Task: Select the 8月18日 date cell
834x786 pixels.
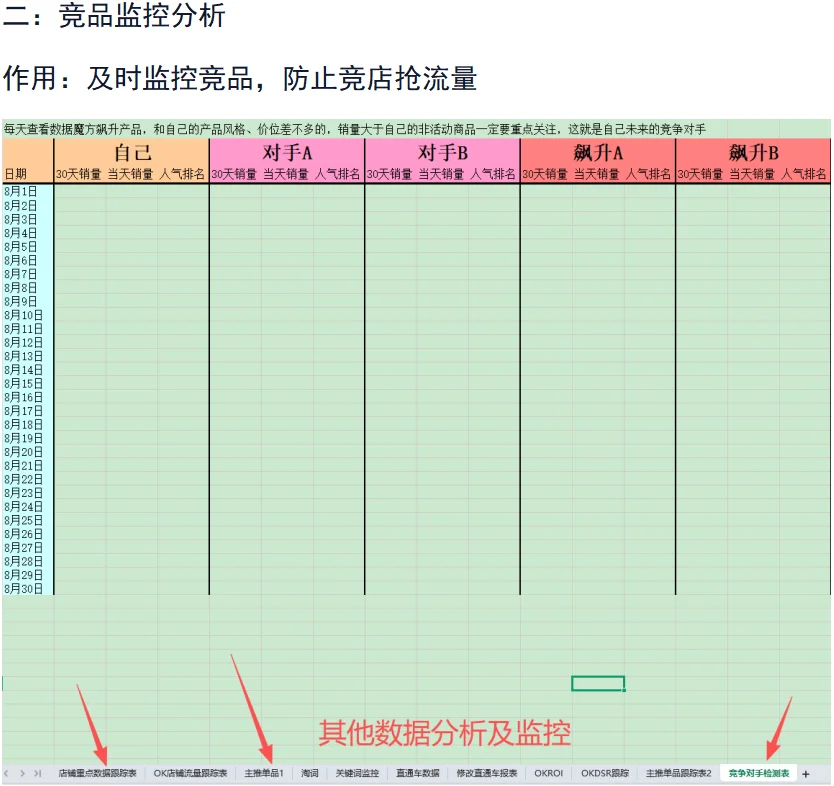Action: coord(28,424)
